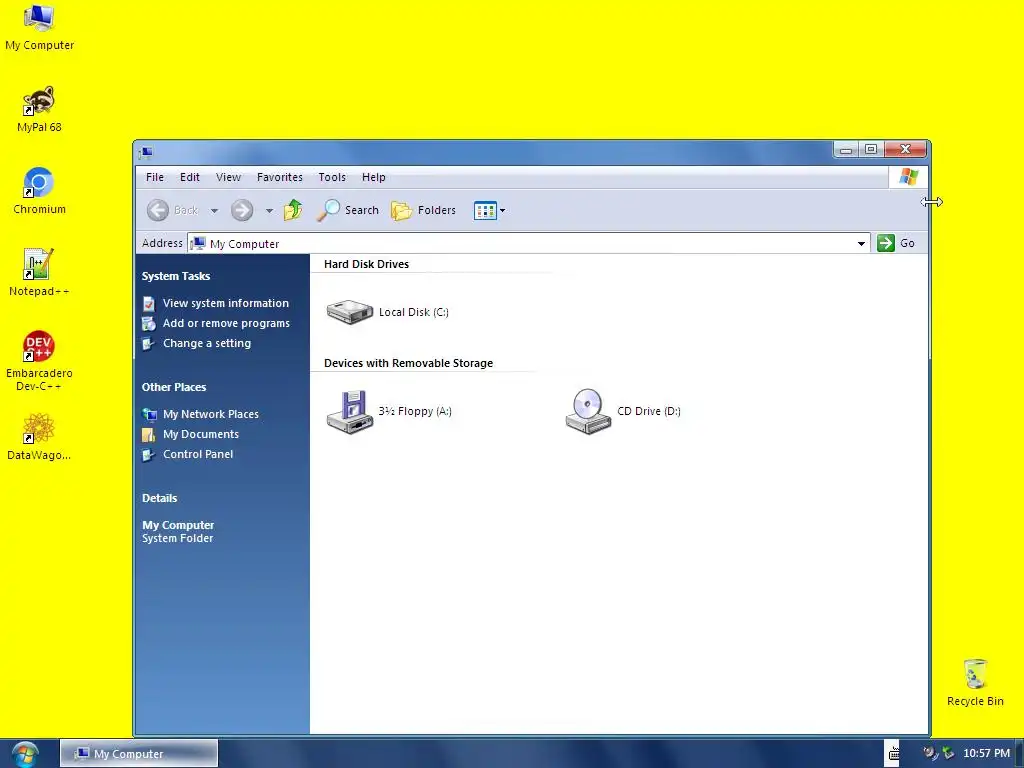The width and height of the screenshot is (1024, 768).
Task: Click the Back navigation arrow button
Action: 172,210
